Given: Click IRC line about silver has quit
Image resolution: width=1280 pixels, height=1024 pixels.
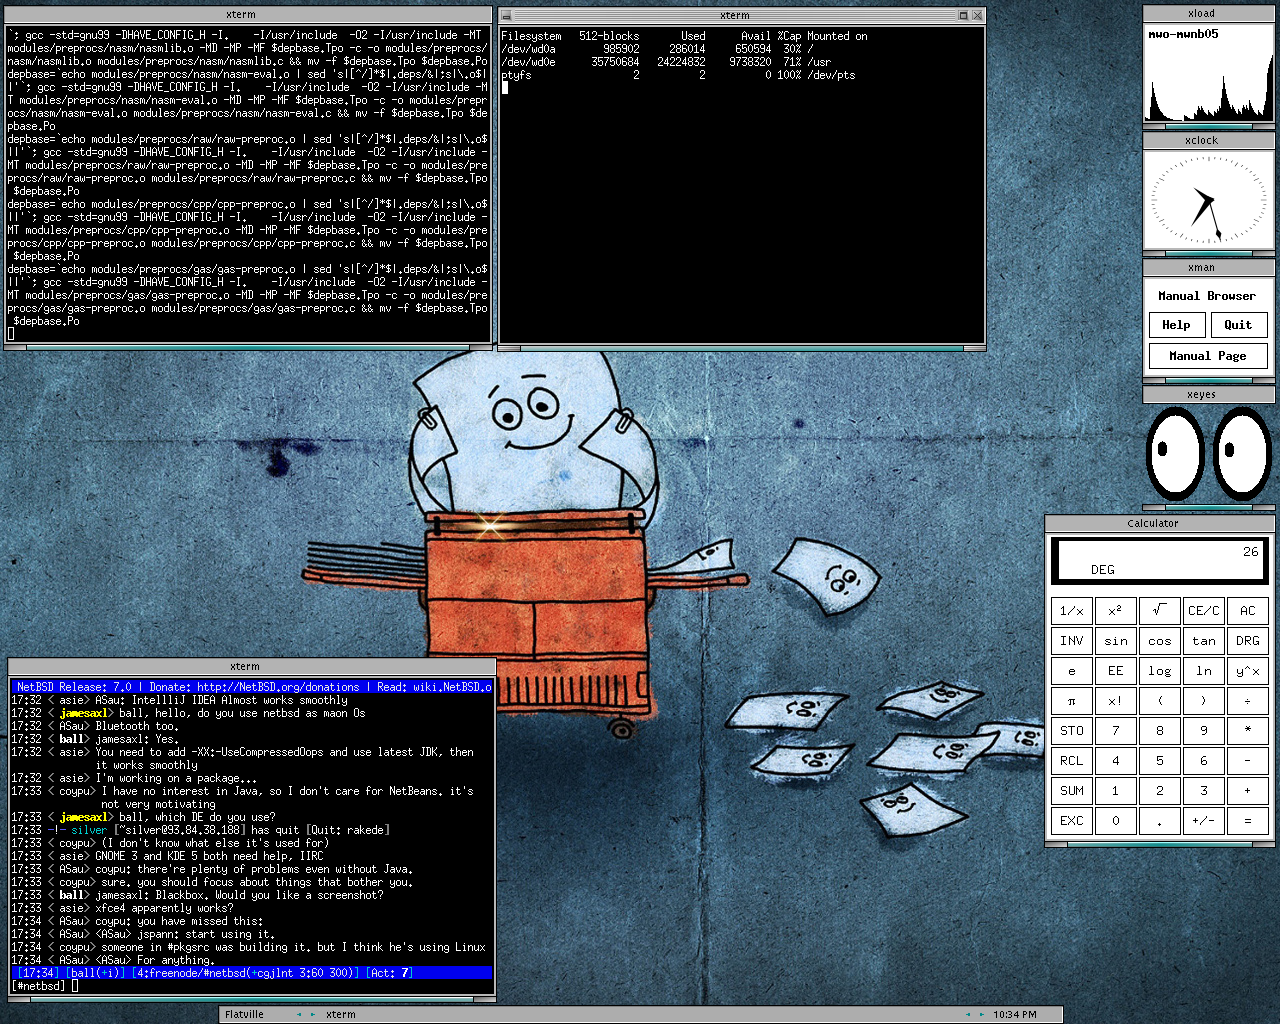Looking at the screenshot, I should pos(201,830).
